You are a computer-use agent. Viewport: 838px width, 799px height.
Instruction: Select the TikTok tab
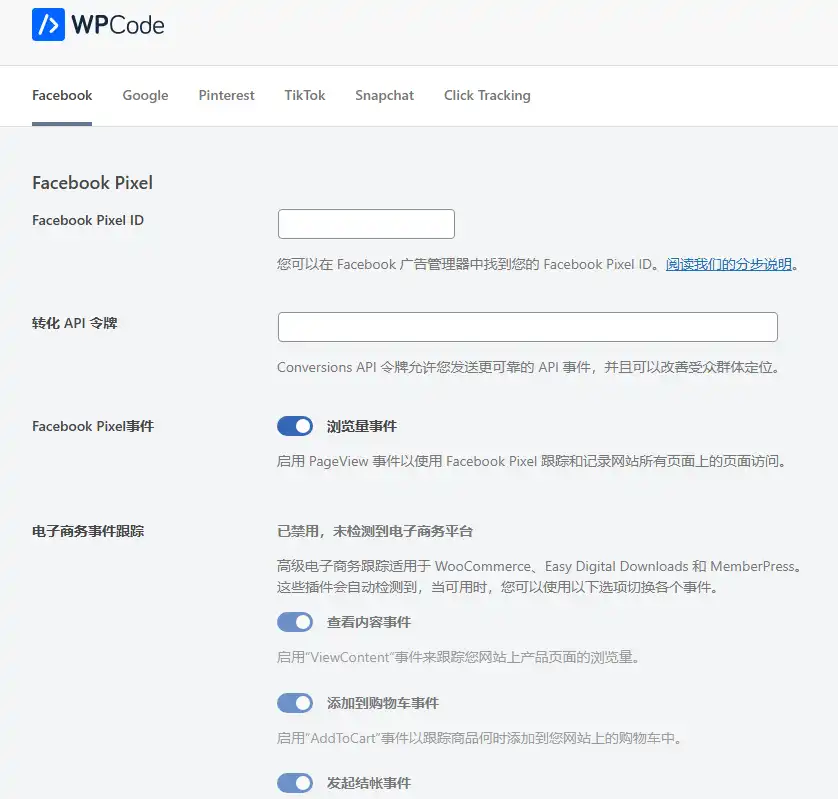(304, 95)
